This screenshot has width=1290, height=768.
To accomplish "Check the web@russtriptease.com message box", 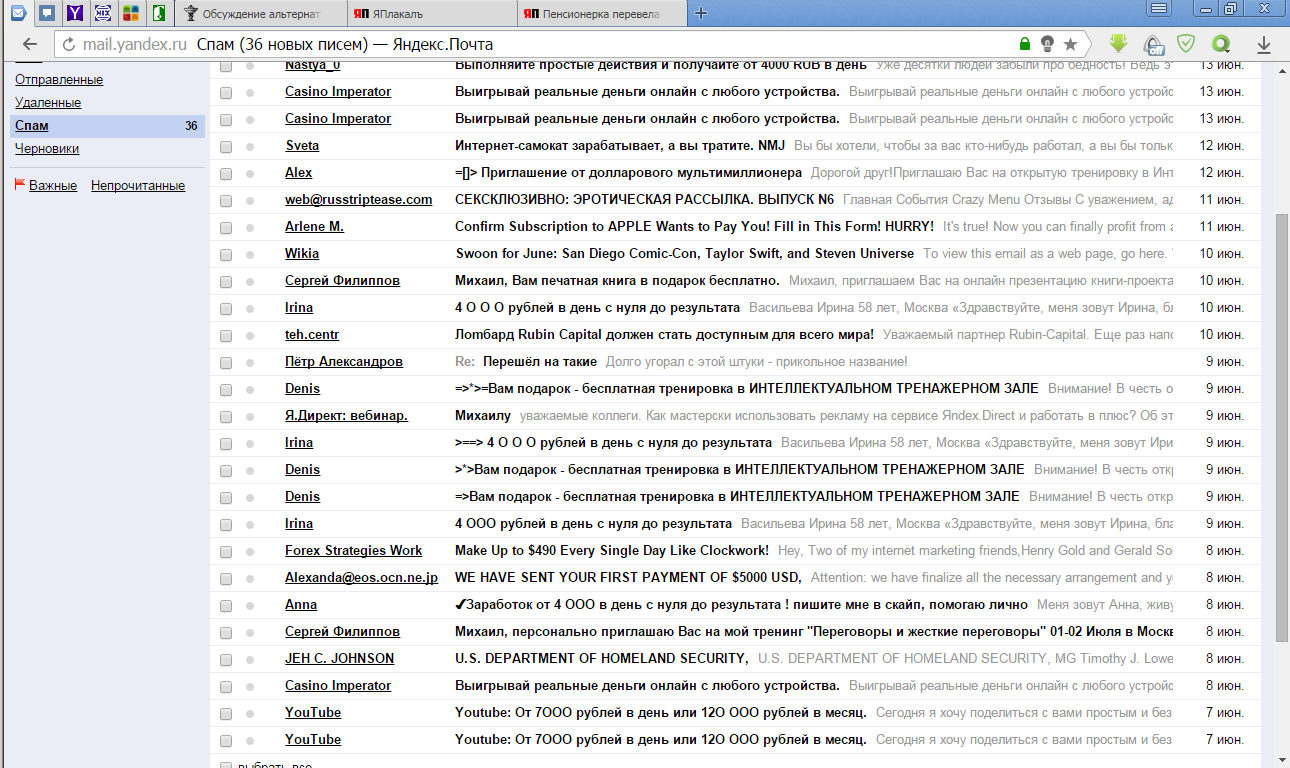I will point(226,200).
